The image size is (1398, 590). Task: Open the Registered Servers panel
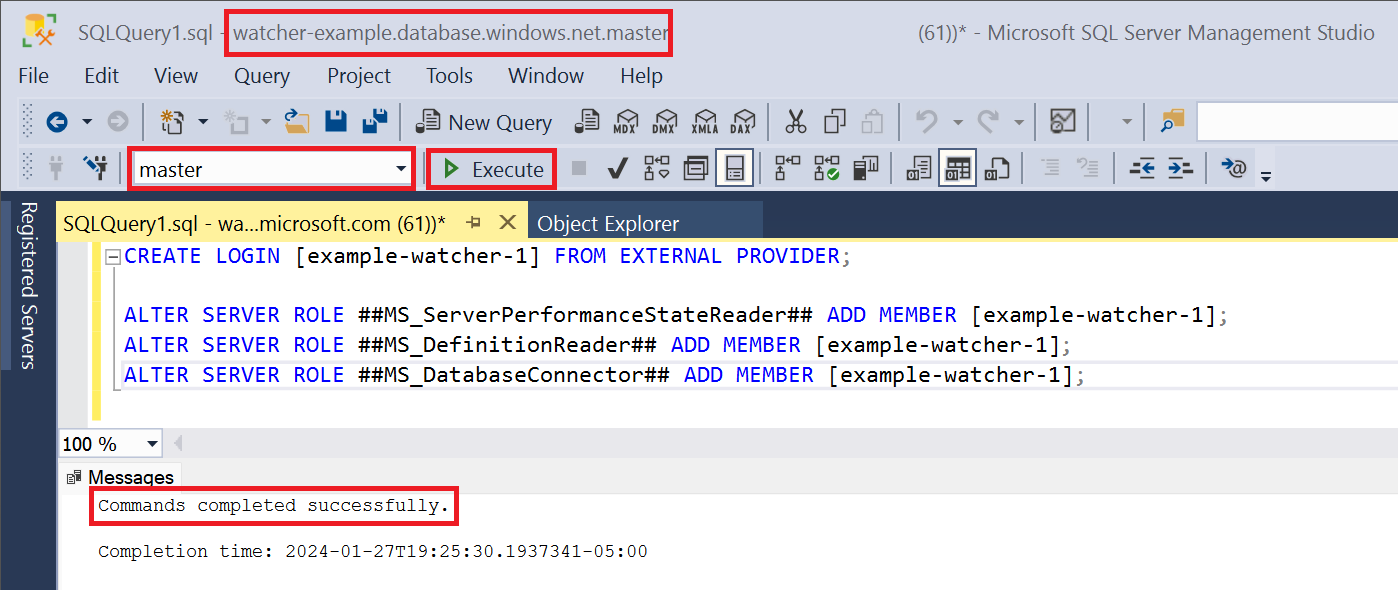tap(27, 290)
